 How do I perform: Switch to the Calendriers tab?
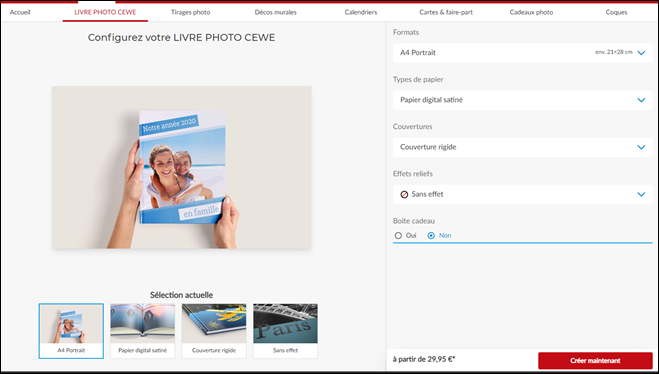click(361, 12)
